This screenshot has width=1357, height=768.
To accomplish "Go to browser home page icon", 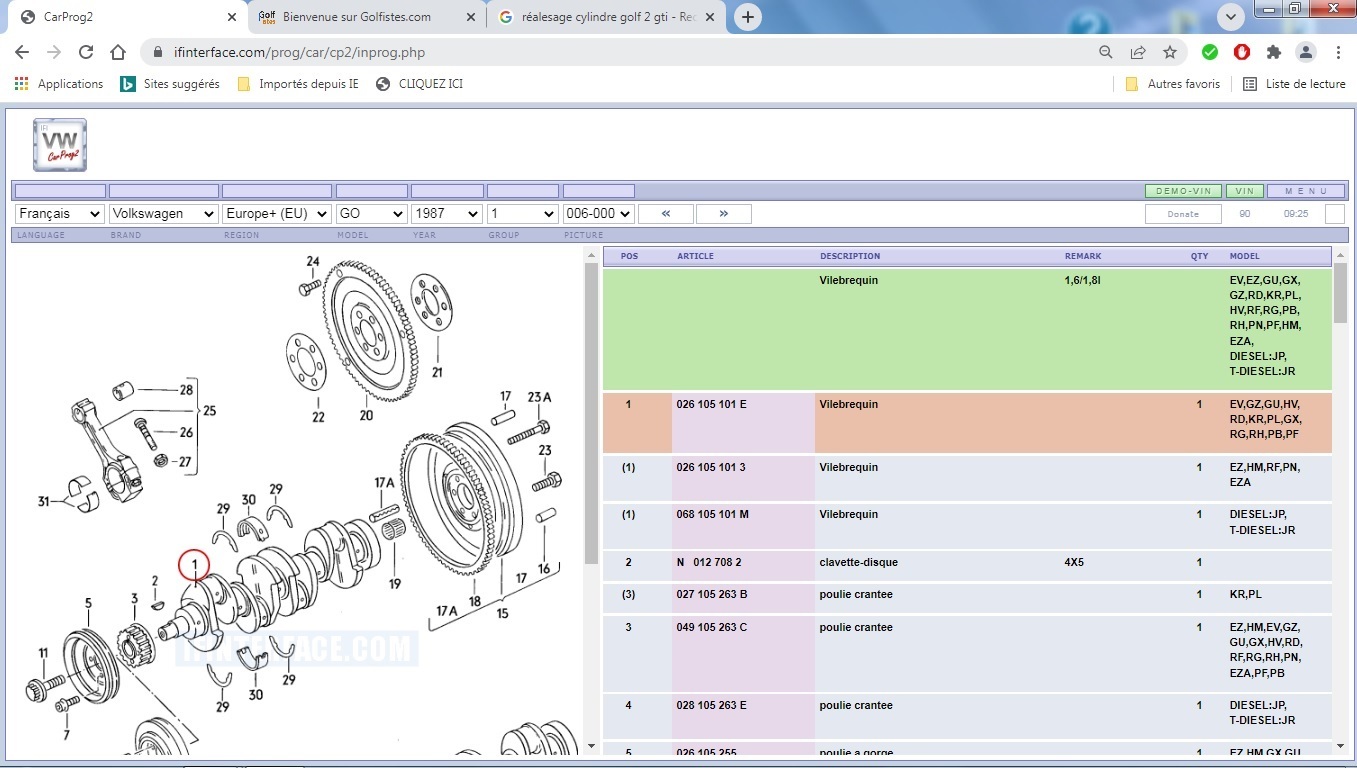I will (118, 52).
